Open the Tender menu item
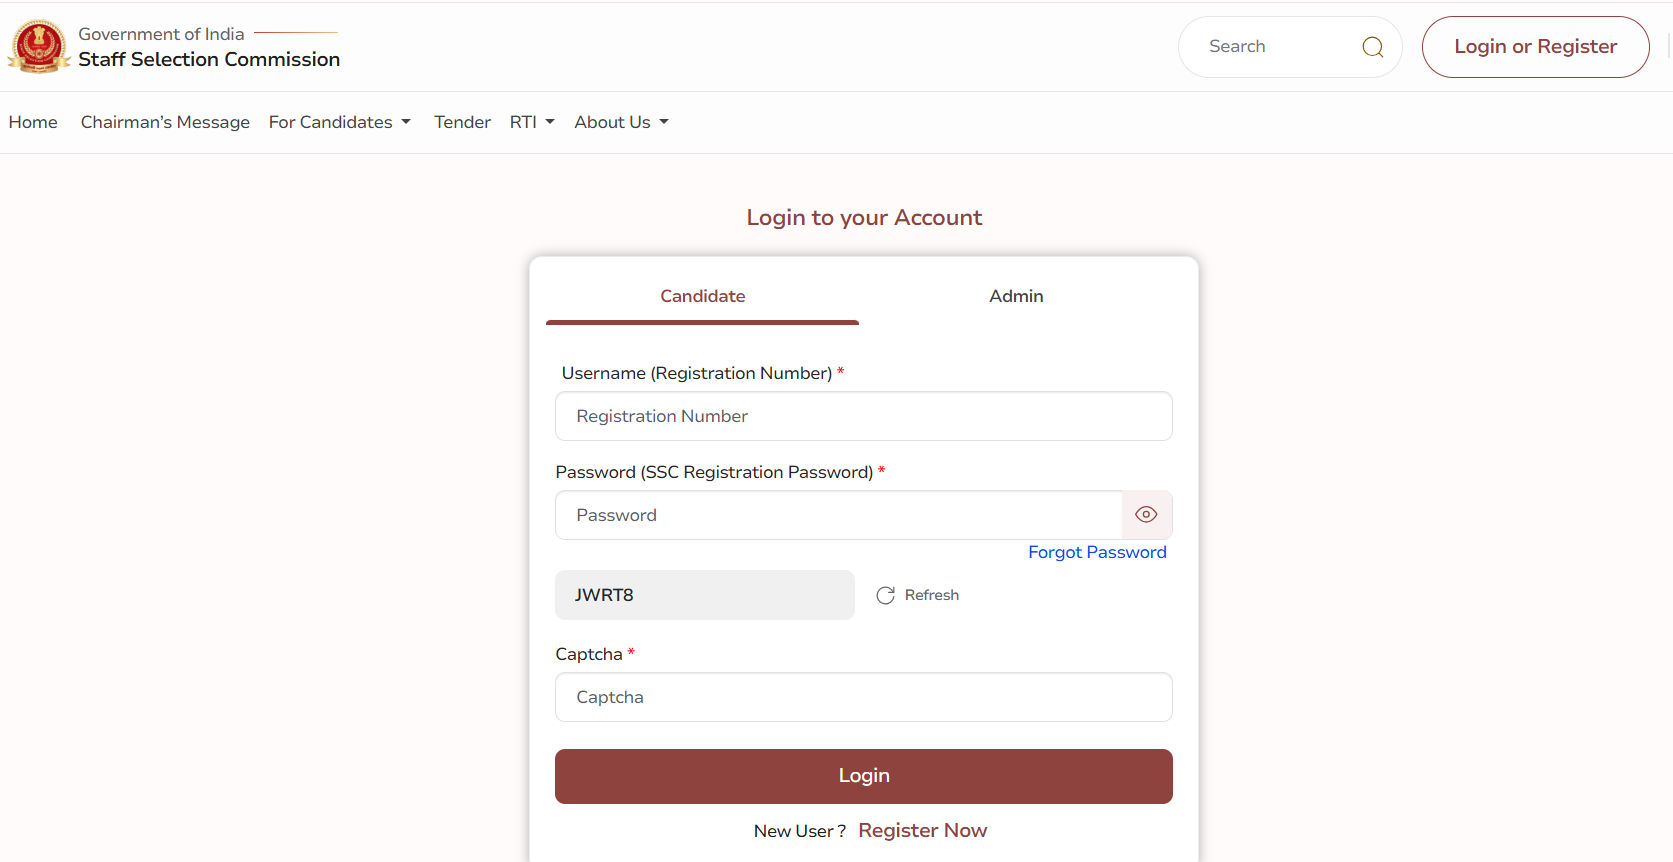The image size is (1673, 862). point(462,122)
